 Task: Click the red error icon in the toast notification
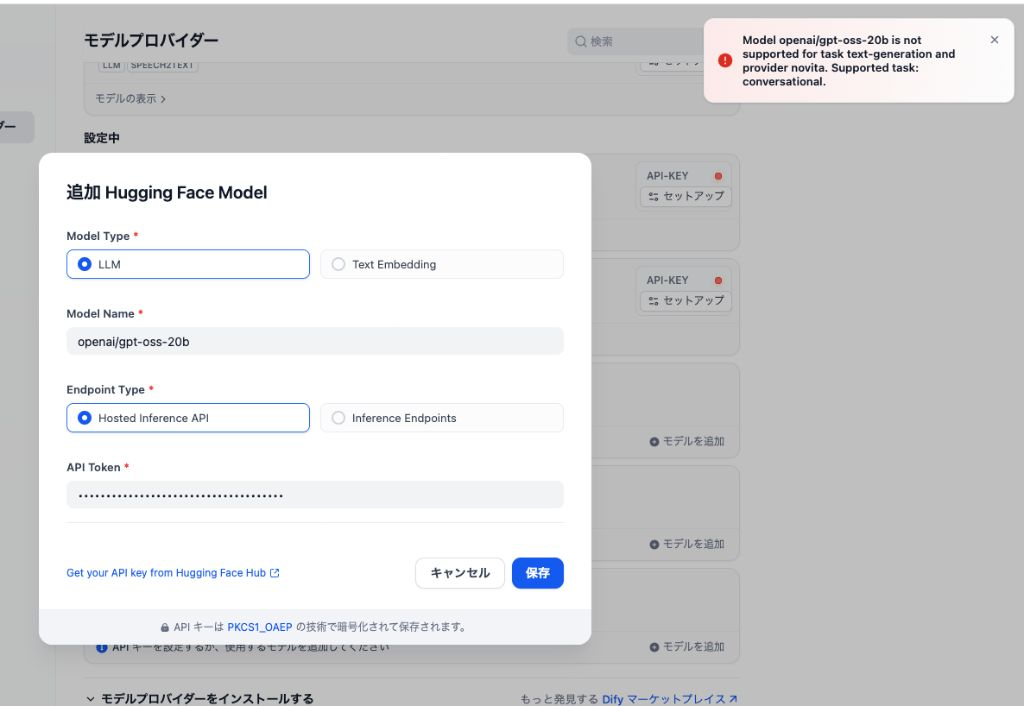tap(724, 60)
